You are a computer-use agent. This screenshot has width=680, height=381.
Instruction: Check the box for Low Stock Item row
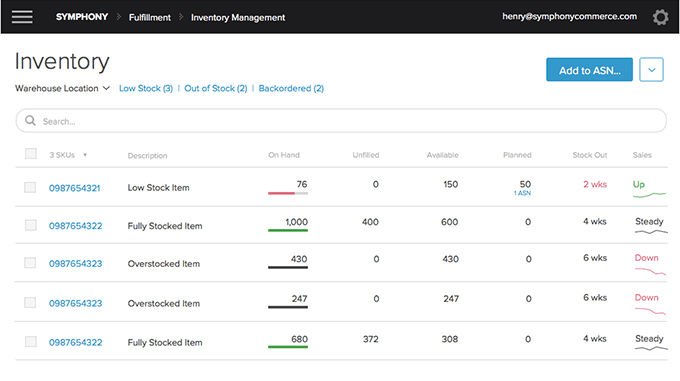(30, 187)
